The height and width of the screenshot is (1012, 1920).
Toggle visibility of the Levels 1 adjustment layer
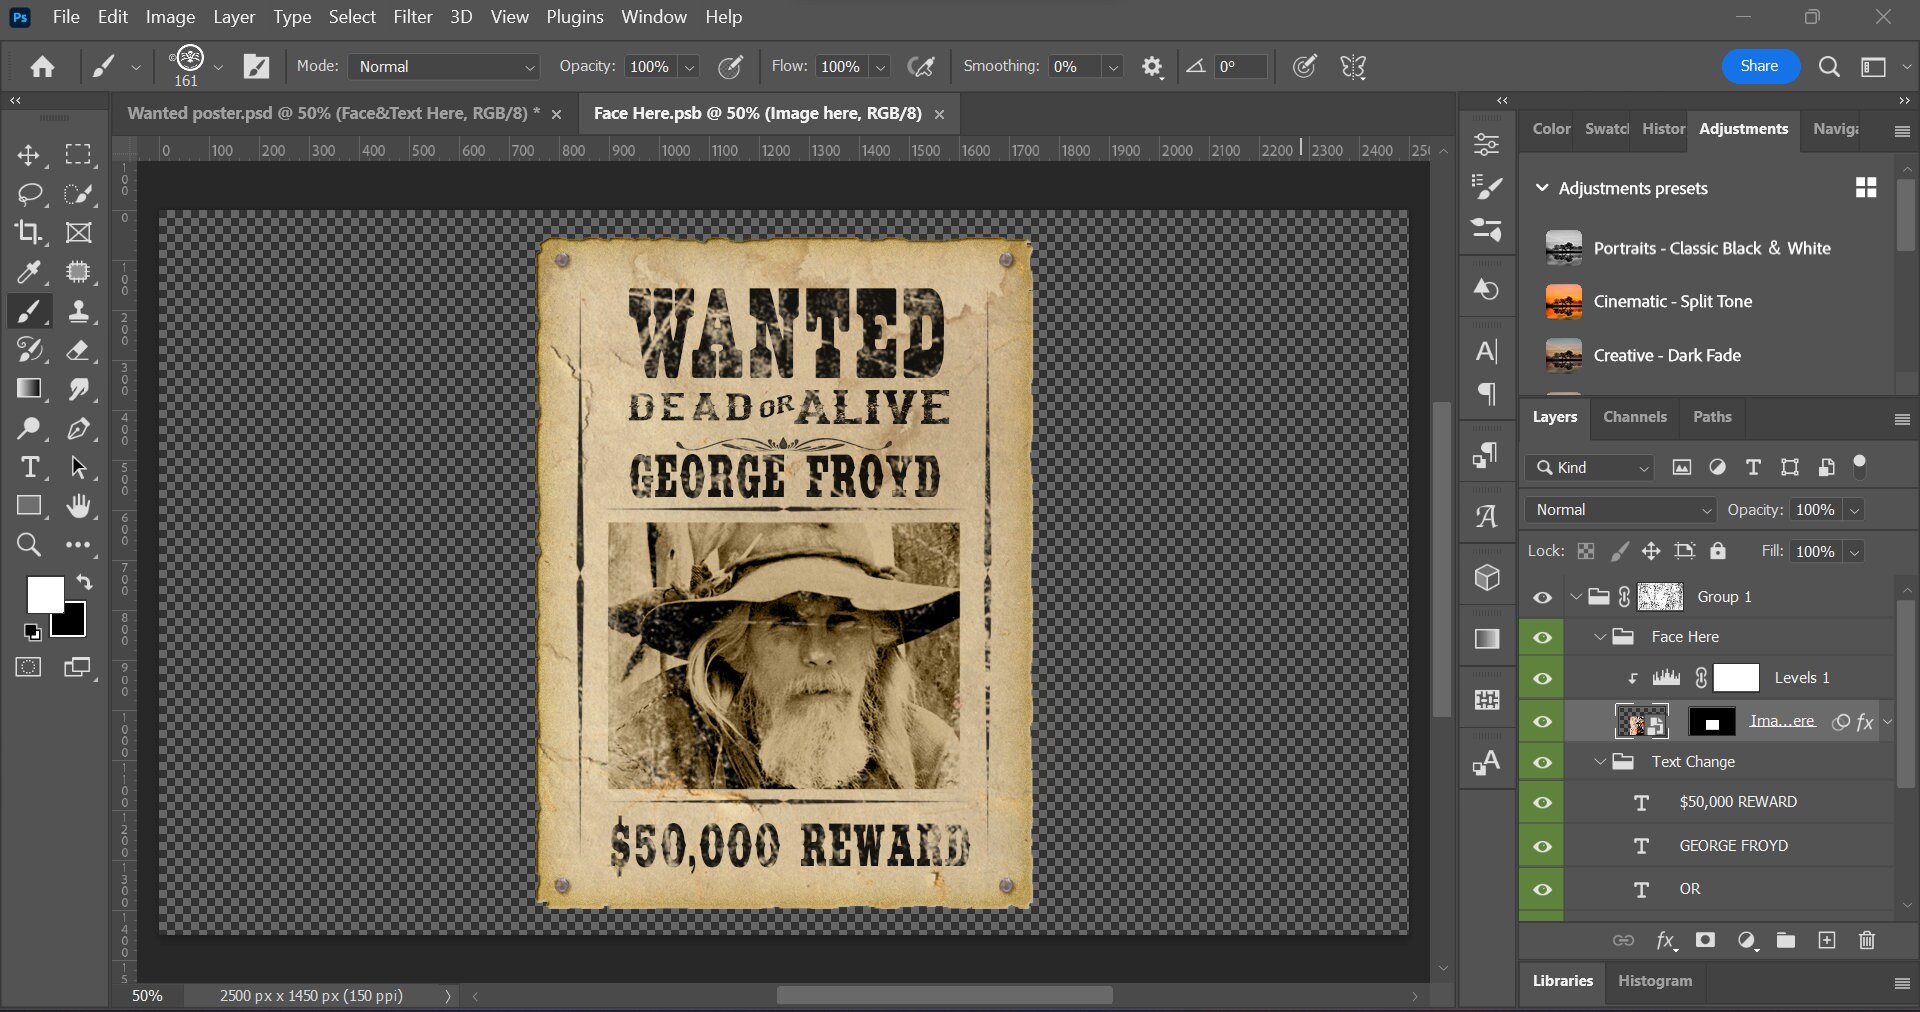coord(1542,678)
